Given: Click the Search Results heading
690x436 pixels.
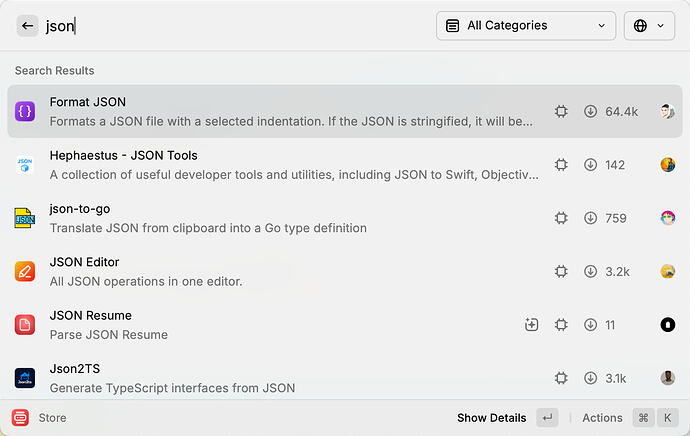Looking at the screenshot, I should coord(55,71).
